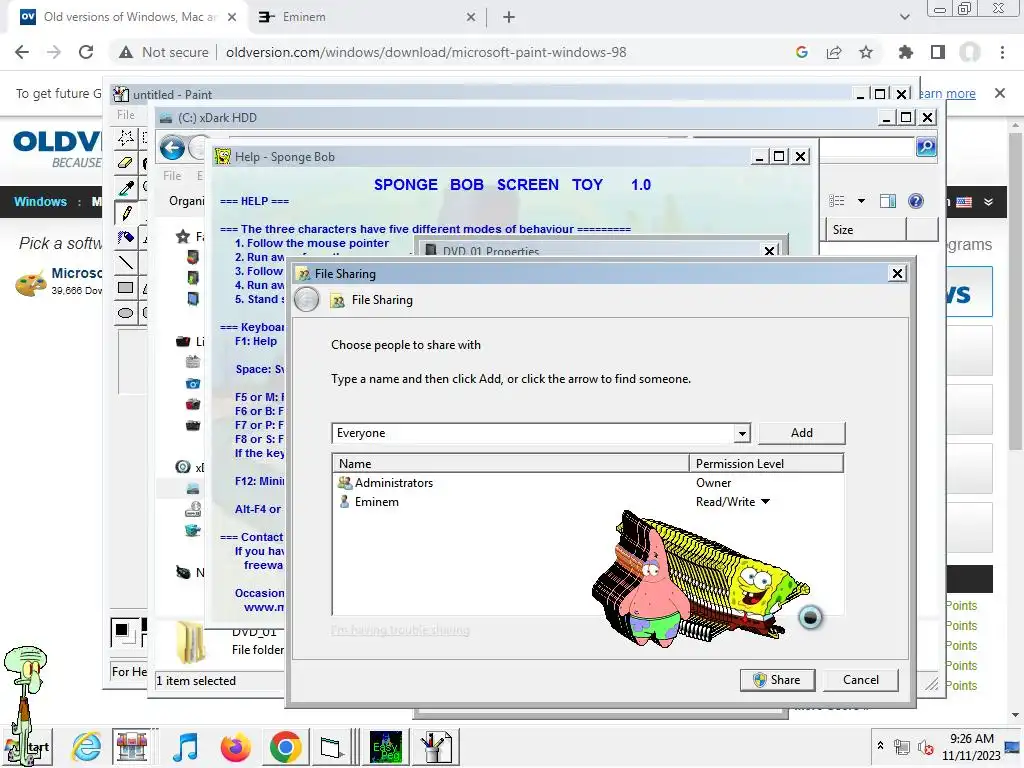Click the blue help icon in Explorer
The image size is (1024, 768).
916,201
